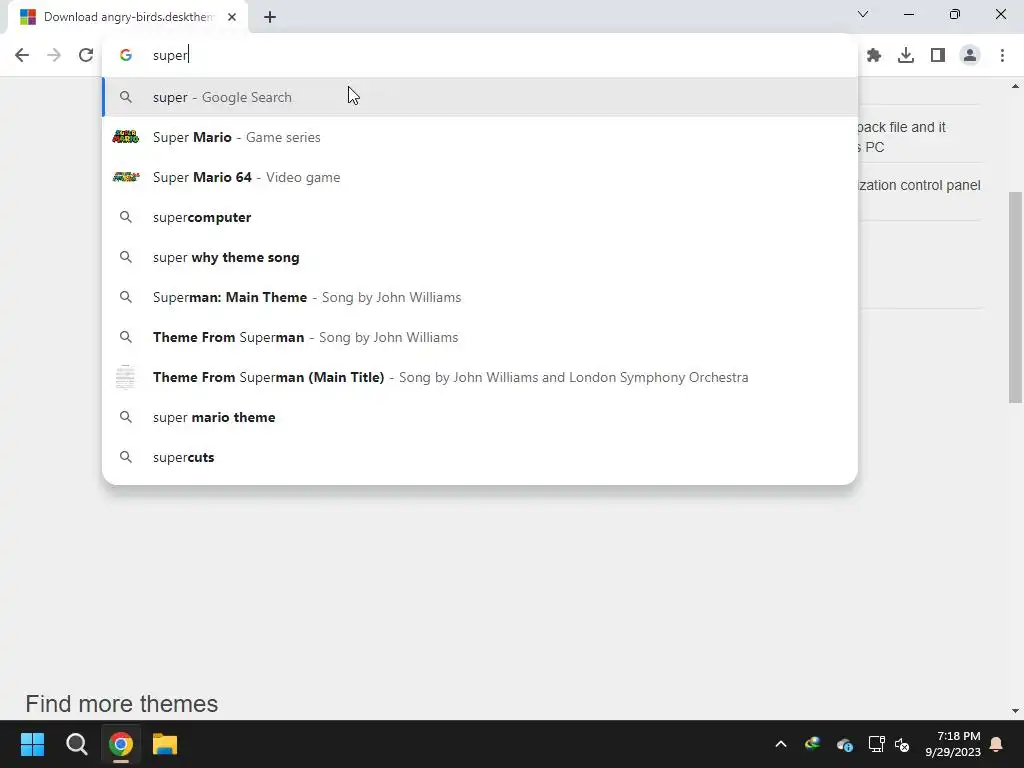Go back using the browser back arrow
Viewport: 1024px width, 768px height.
22,55
